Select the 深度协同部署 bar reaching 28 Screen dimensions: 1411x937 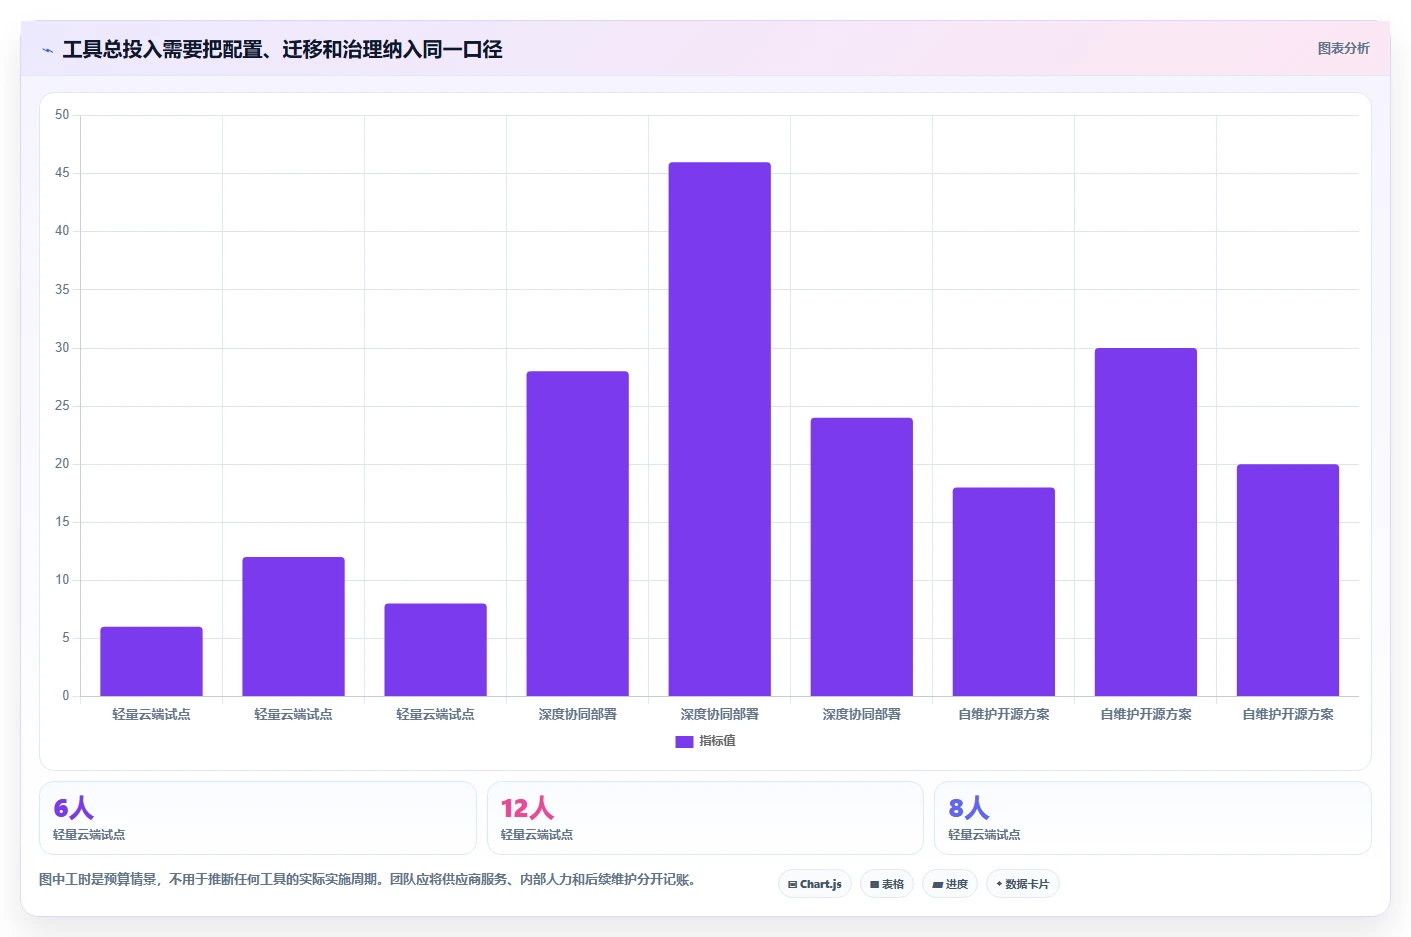pos(577,533)
